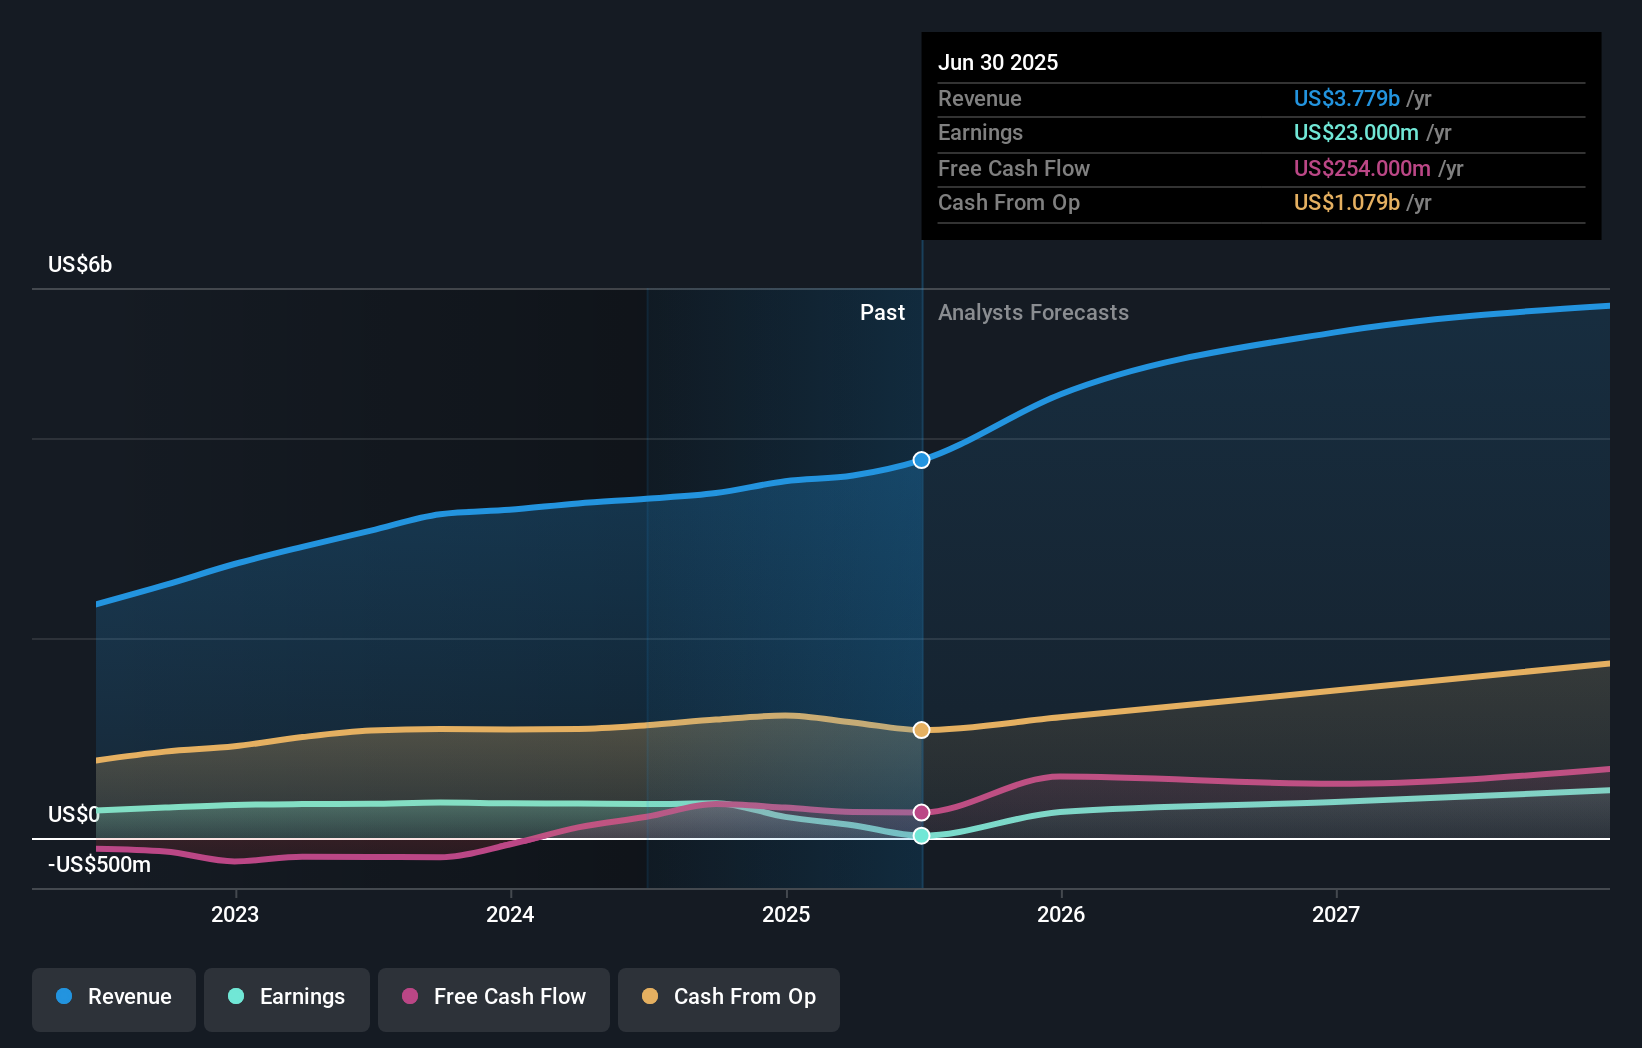Click the 2027 x-axis label
Viewport: 1642px width, 1048px height.
tap(1336, 914)
